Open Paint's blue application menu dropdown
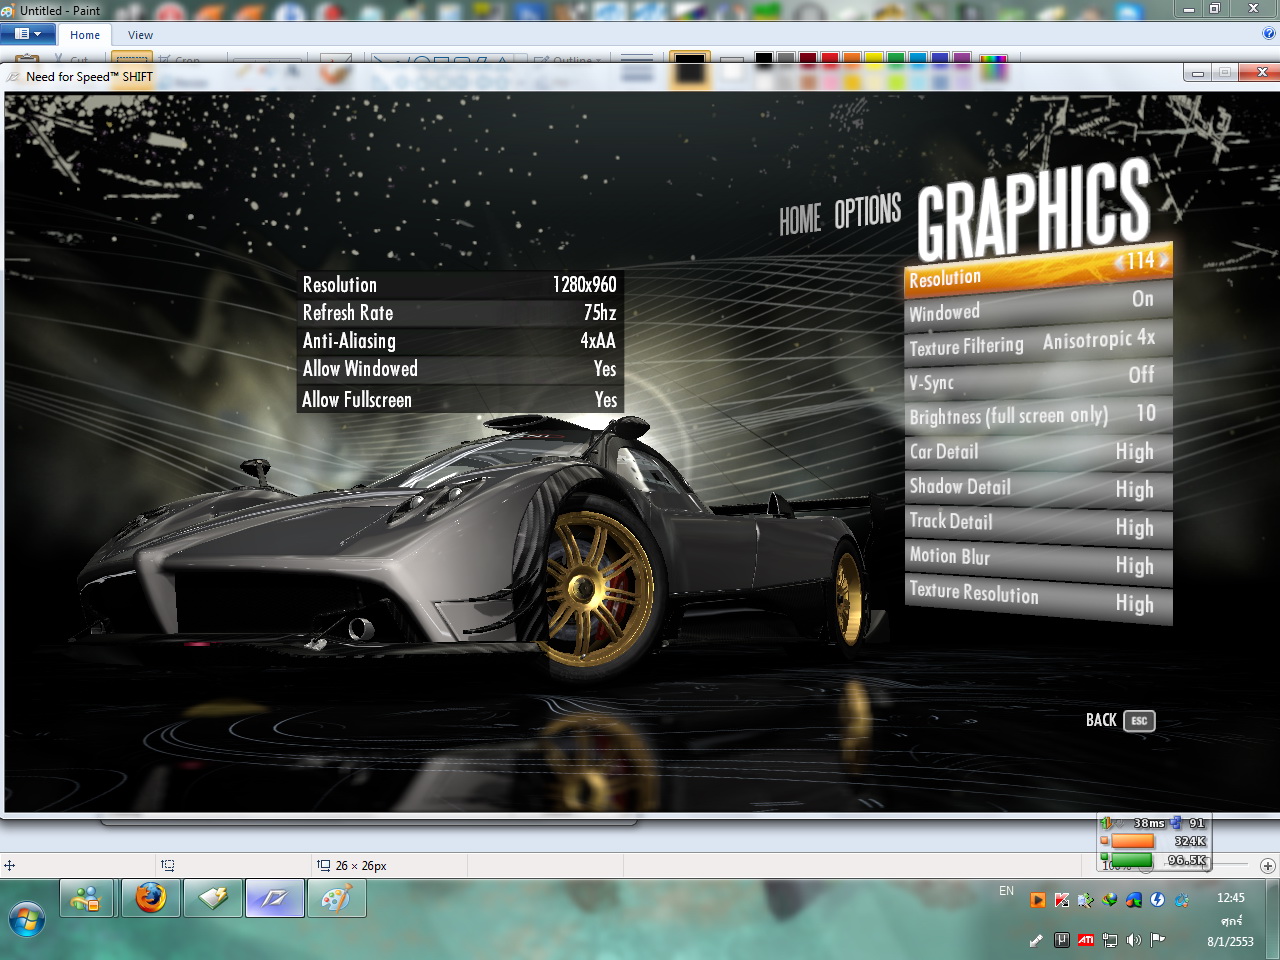 tap(28, 34)
